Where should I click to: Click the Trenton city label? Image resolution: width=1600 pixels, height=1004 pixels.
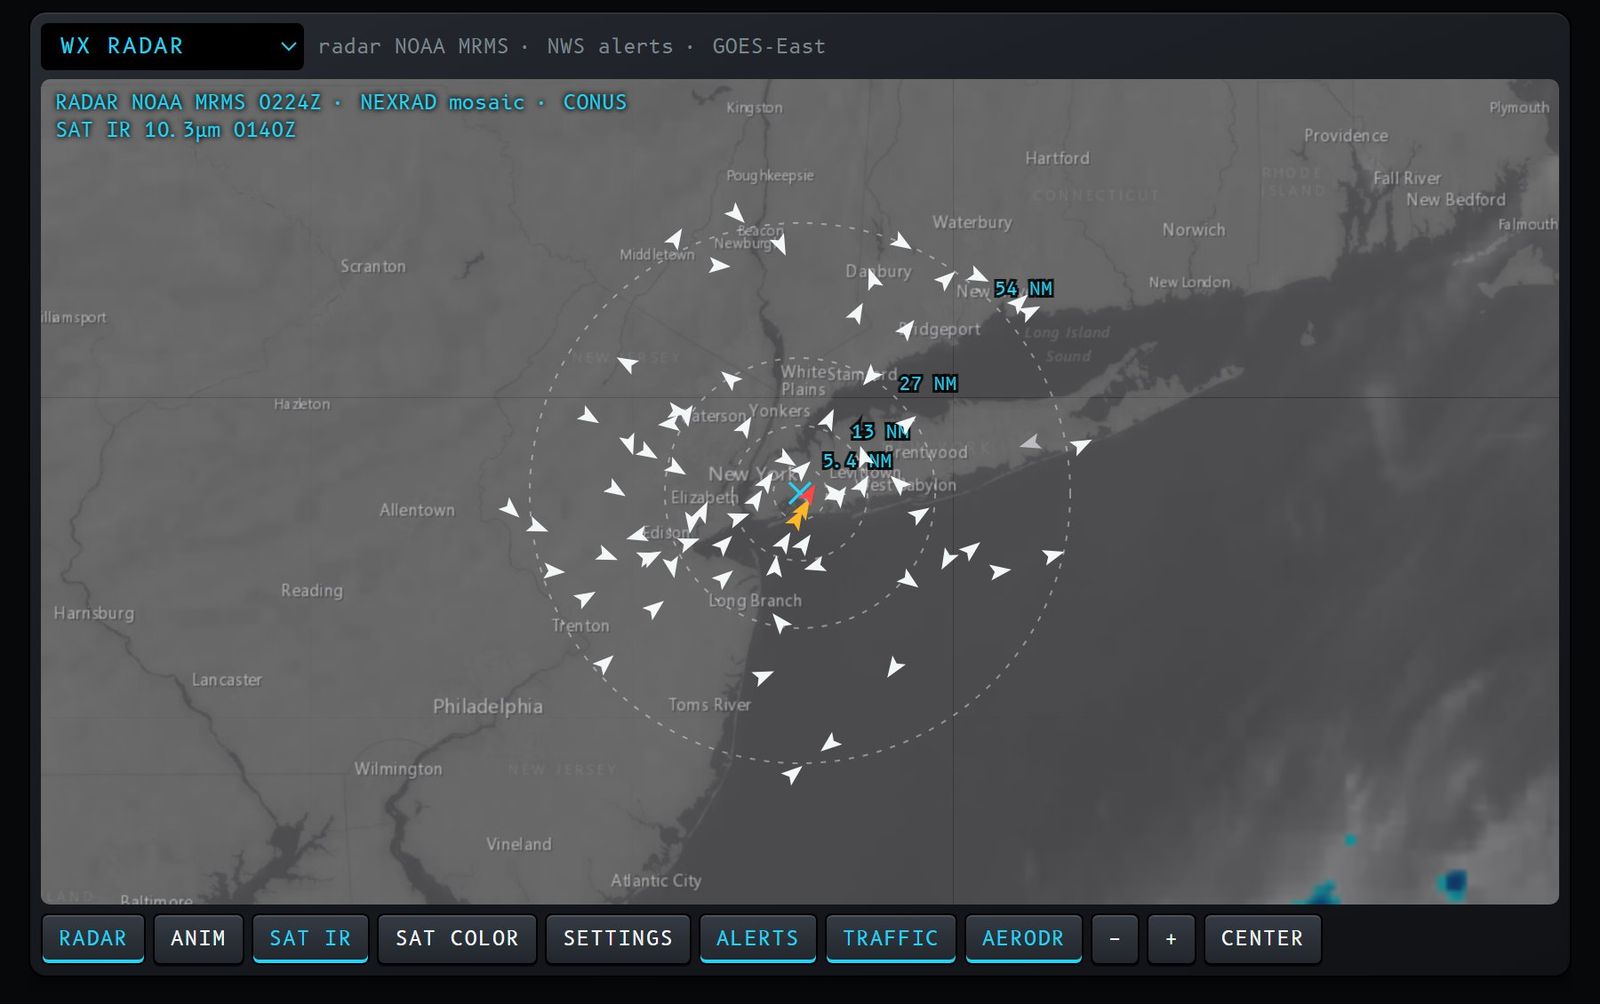(580, 625)
